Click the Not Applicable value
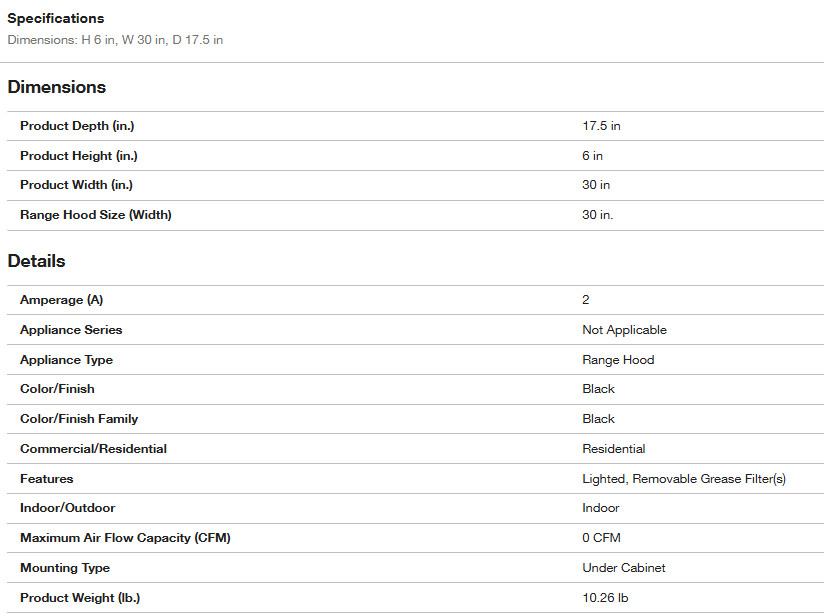824x616 pixels. tap(624, 330)
